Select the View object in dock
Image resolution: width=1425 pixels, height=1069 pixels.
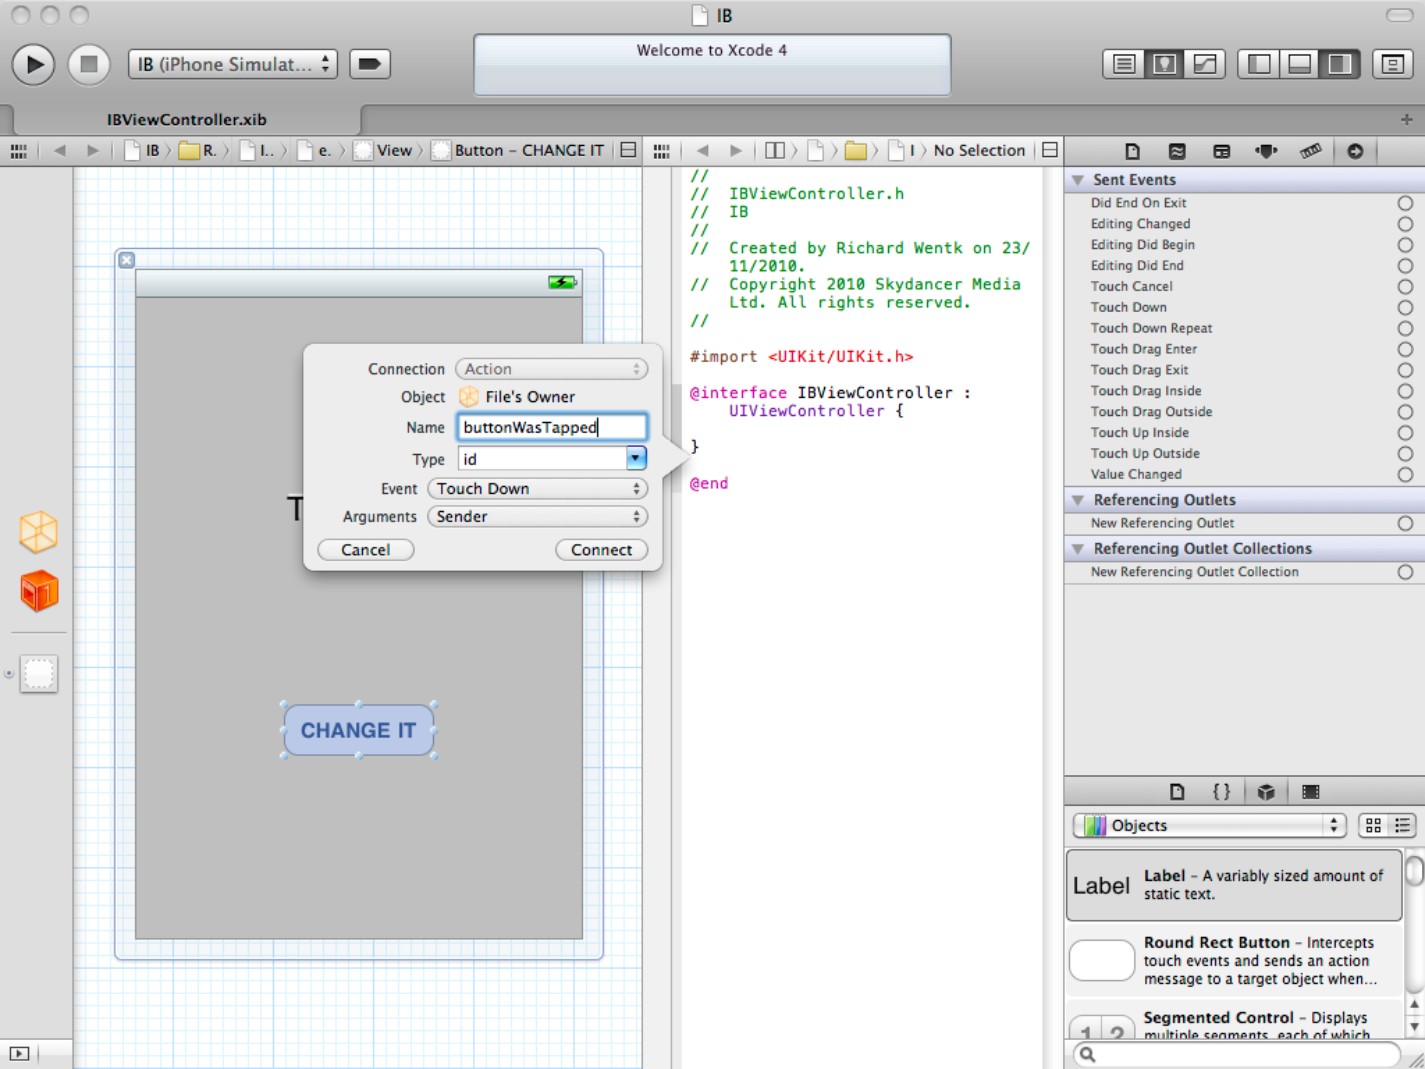[x=39, y=674]
